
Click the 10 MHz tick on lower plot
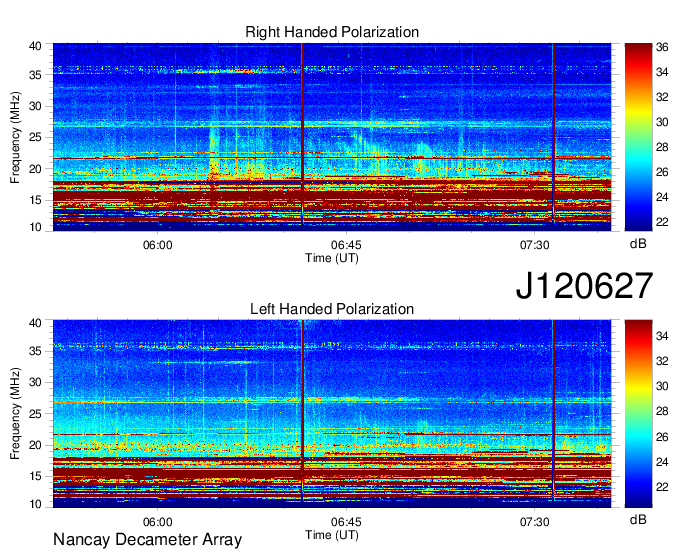click(35, 504)
